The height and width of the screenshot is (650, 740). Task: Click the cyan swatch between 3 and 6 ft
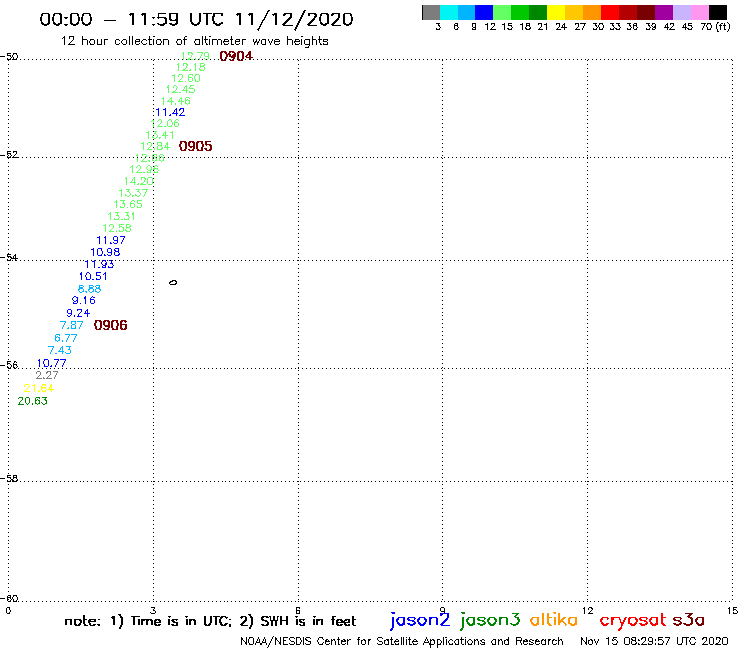point(449,13)
